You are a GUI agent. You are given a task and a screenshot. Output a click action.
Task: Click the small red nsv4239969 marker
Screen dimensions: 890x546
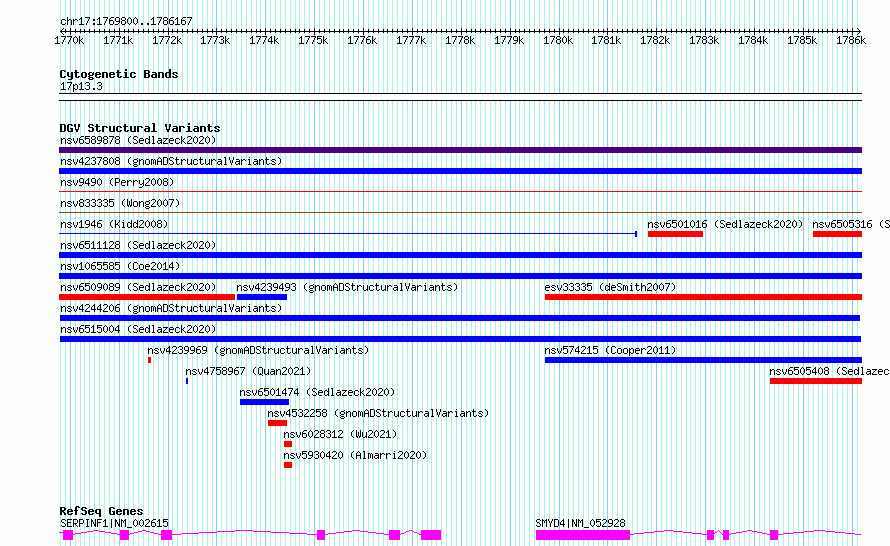click(149, 360)
